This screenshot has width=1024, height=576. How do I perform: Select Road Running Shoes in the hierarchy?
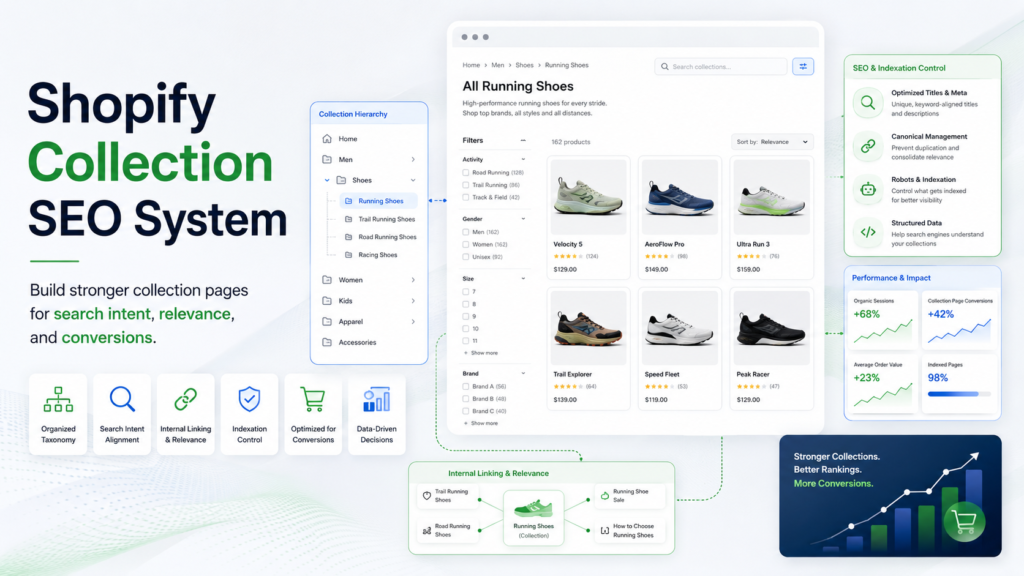pos(387,237)
